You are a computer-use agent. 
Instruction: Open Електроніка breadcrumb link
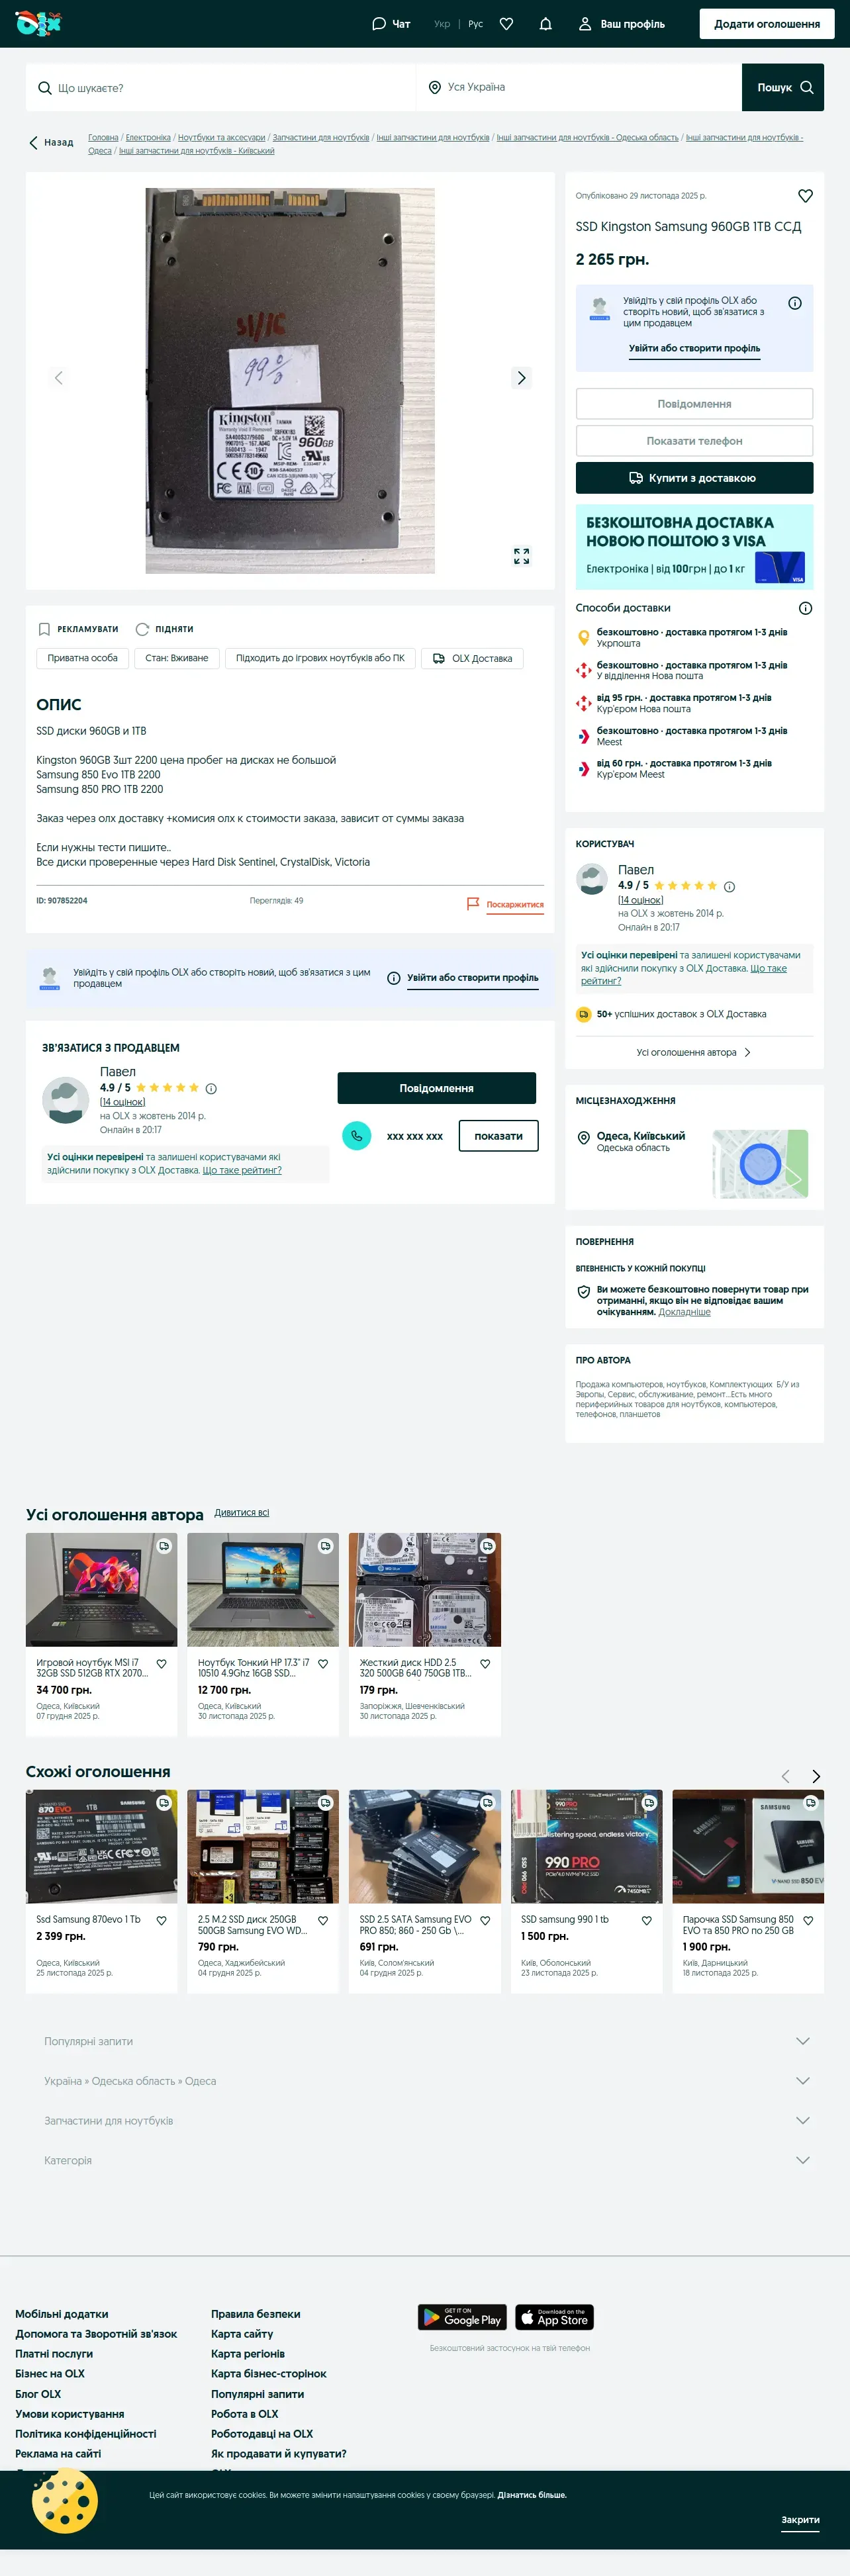(148, 138)
